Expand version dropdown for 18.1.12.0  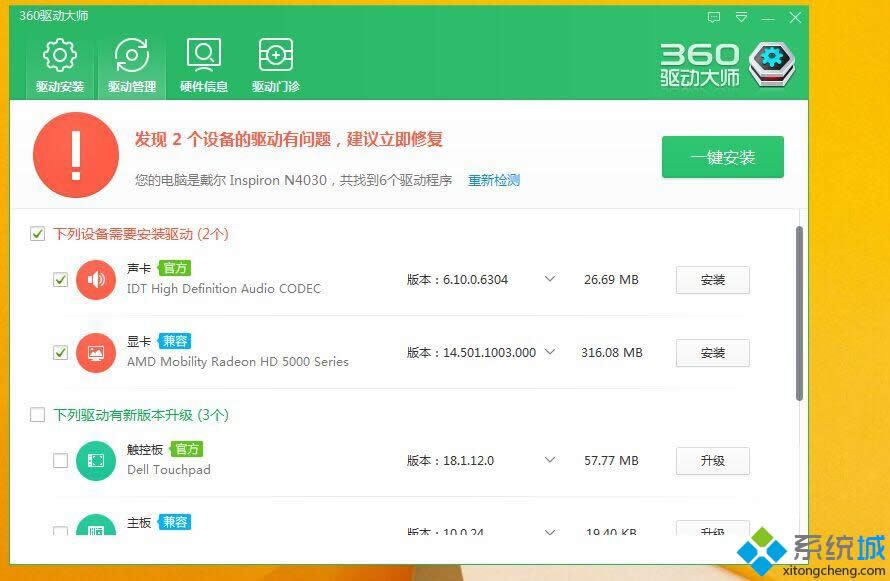[x=549, y=460]
